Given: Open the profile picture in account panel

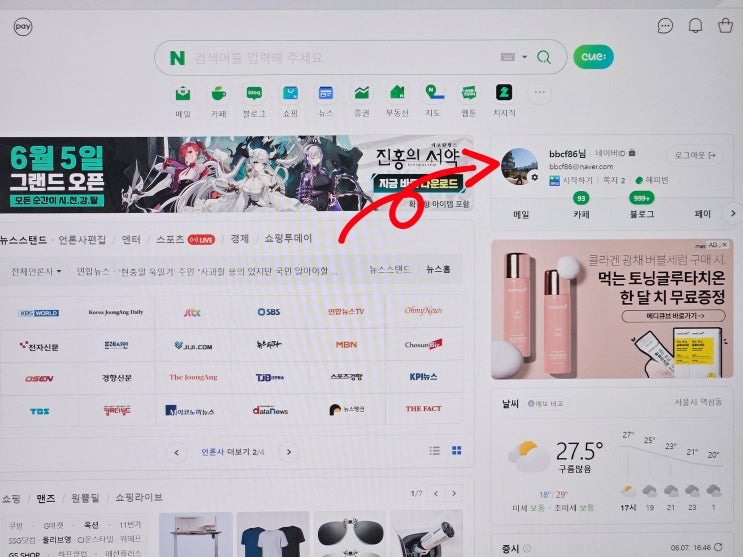Looking at the screenshot, I should (x=519, y=166).
